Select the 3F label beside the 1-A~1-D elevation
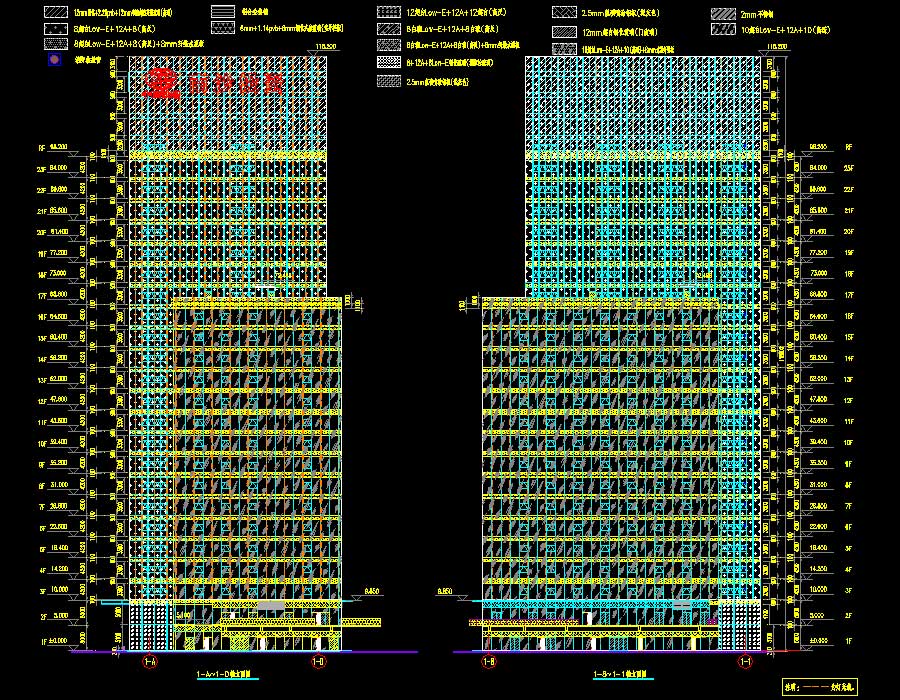 pos(42,592)
